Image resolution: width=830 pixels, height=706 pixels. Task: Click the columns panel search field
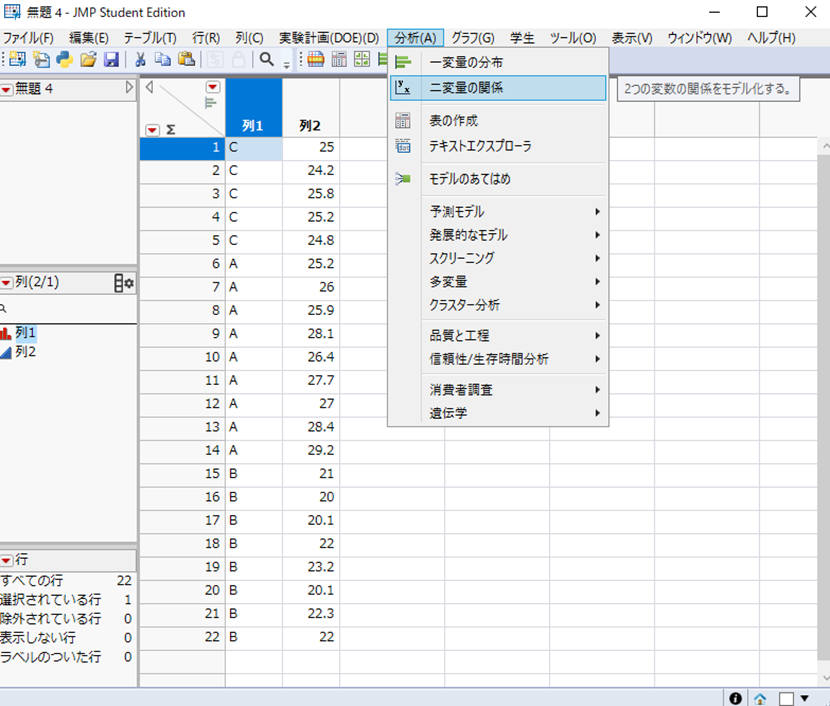point(70,309)
